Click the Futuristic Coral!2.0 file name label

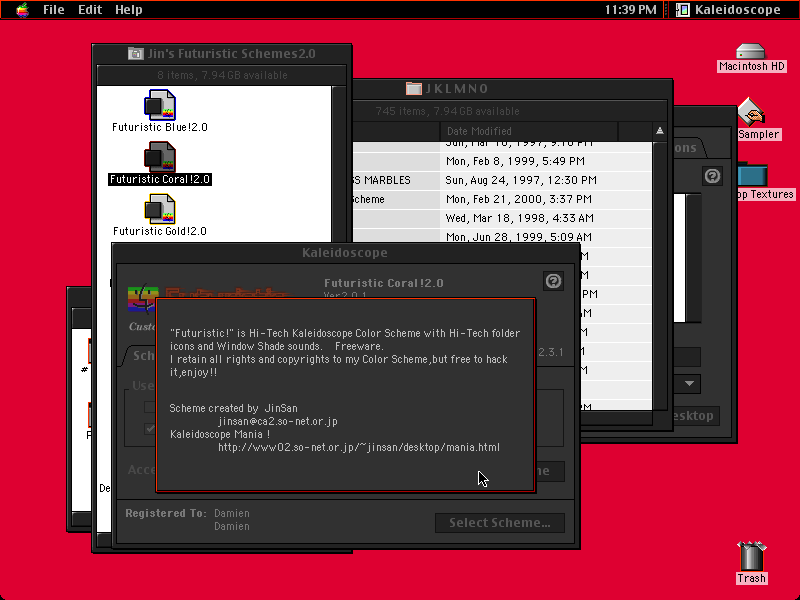click(x=160, y=179)
